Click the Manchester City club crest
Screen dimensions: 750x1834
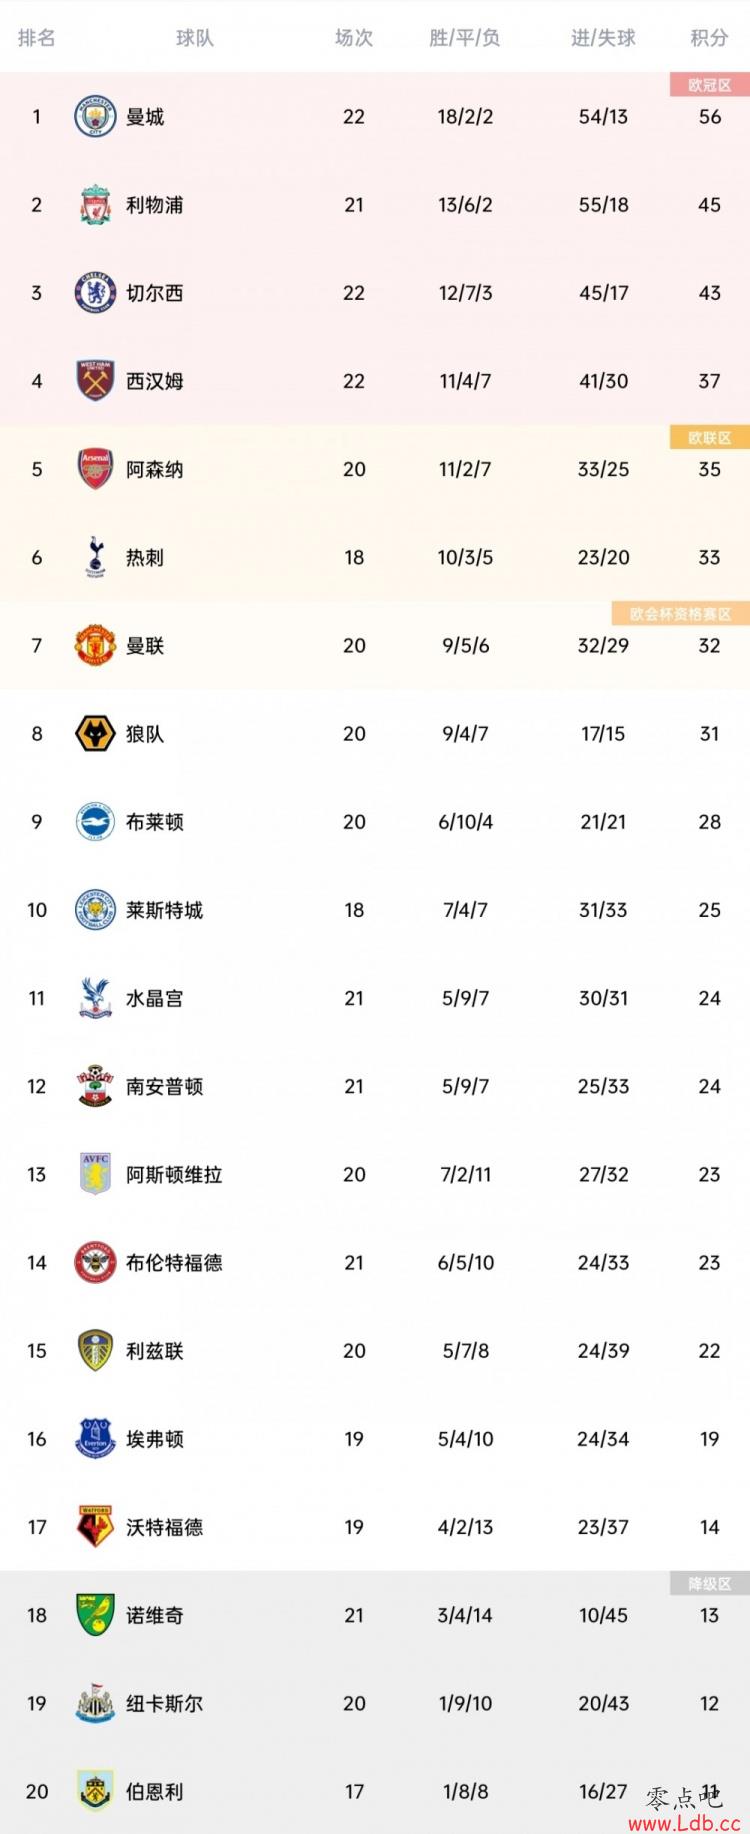pos(96,117)
